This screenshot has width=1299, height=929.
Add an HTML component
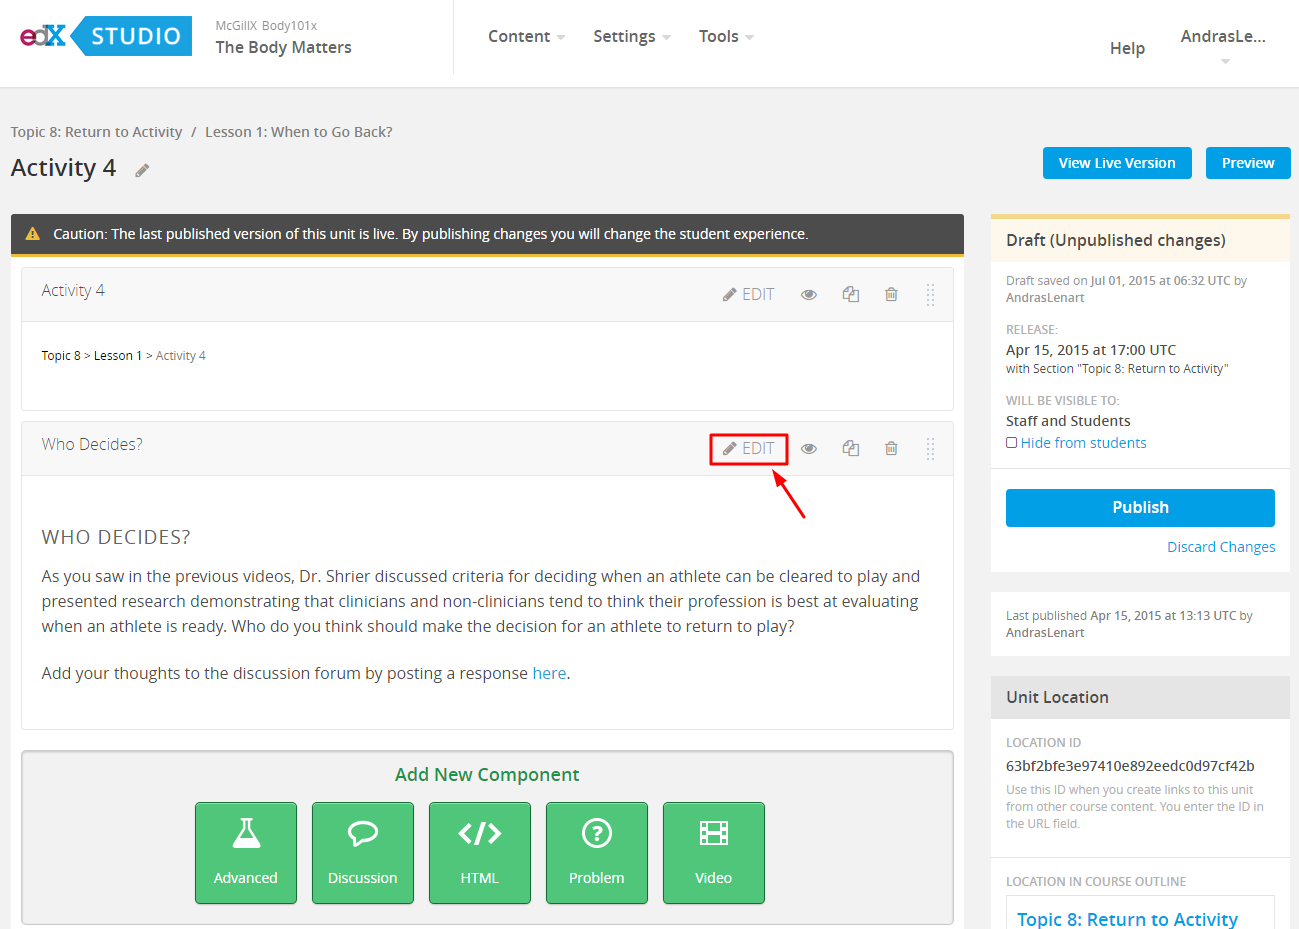point(480,853)
